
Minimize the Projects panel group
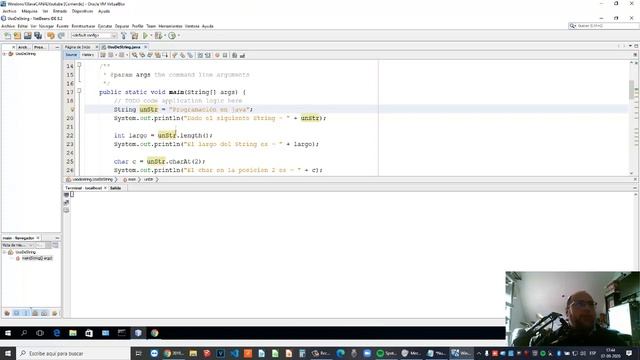point(57,47)
